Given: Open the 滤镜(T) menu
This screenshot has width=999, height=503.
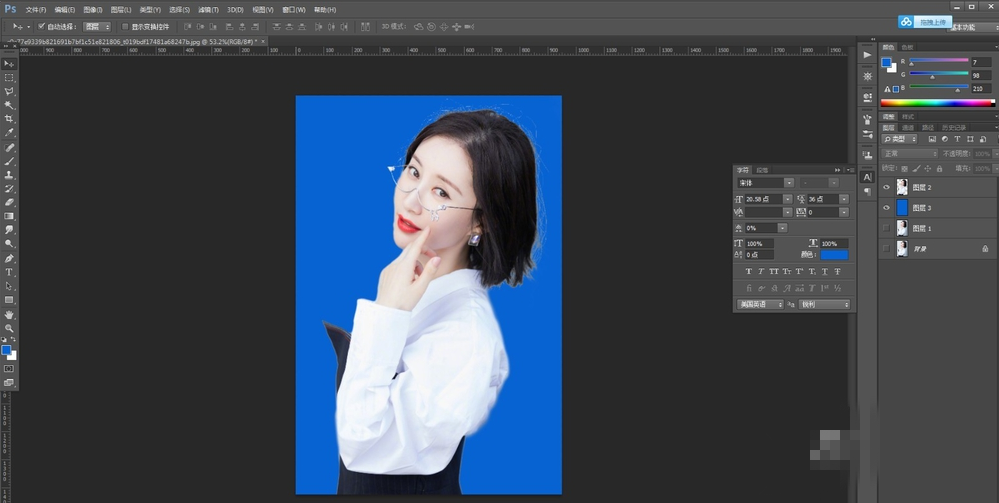Looking at the screenshot, I should coord(209,9).
